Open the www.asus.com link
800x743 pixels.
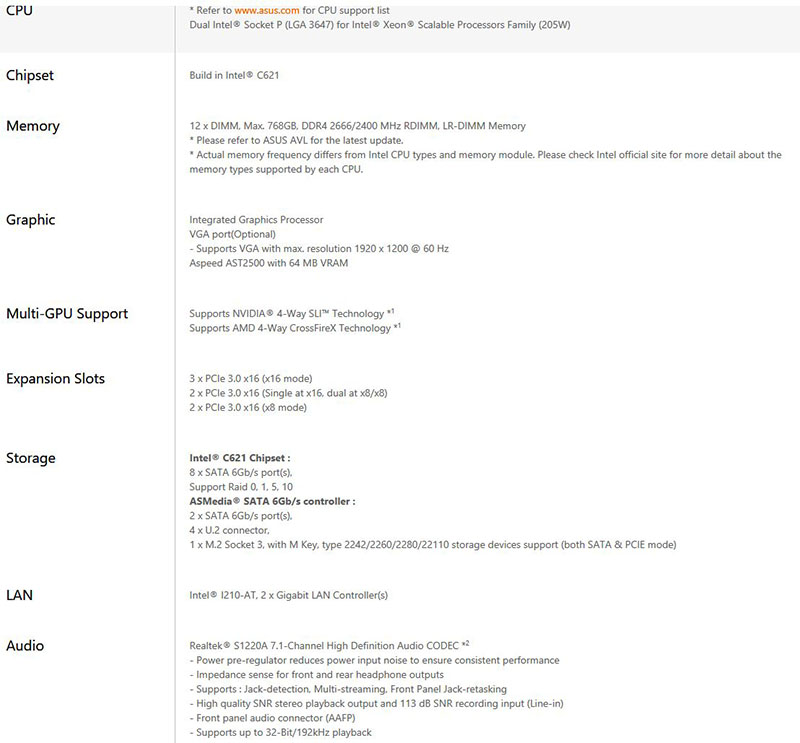click(265, 9)
